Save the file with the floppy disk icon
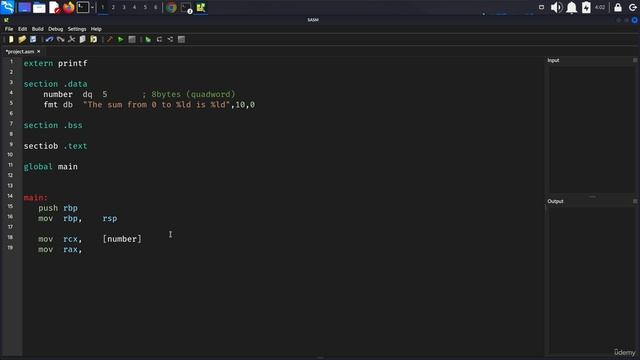640x360 pixels. [33, 39]
